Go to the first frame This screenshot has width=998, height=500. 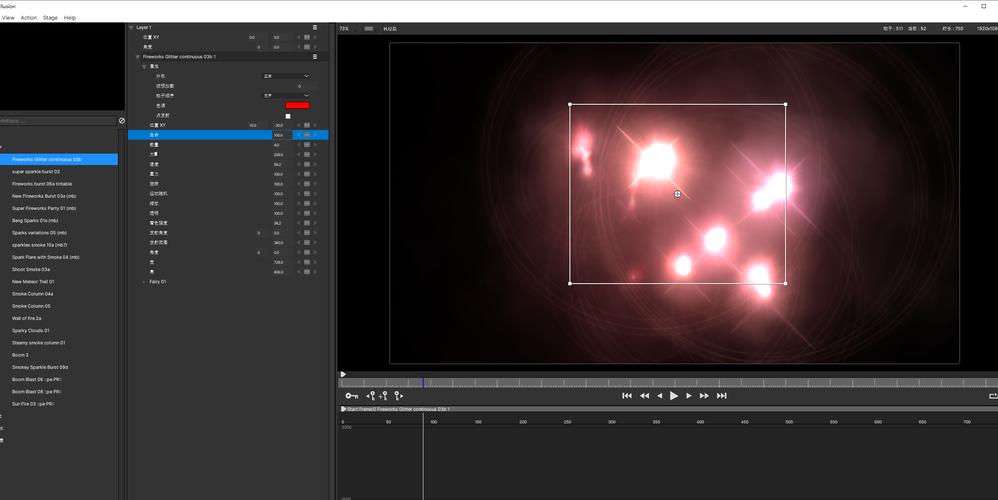pyautogui.click(x=627, y=396)
